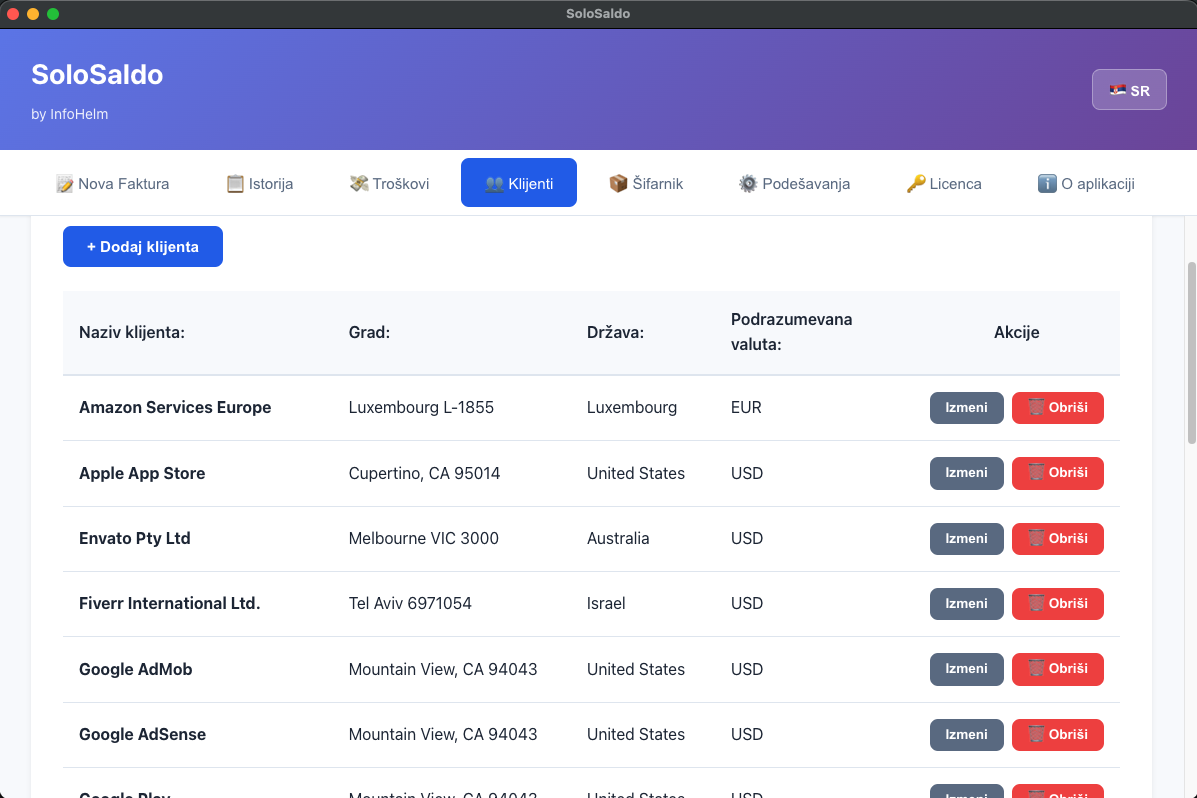Remove Fiverr International Ltd. via Obriši
1197x798 pixels.
point(1057,604)
